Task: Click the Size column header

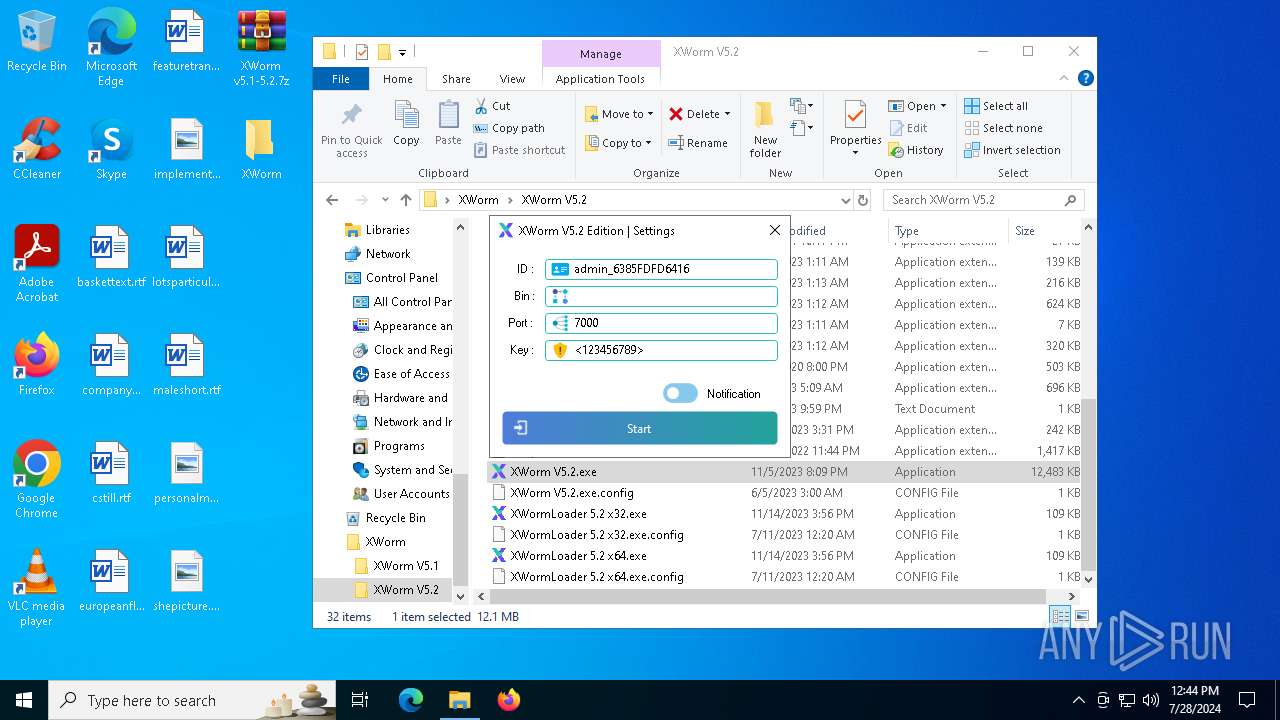Action: click(x=1045, y=230)
